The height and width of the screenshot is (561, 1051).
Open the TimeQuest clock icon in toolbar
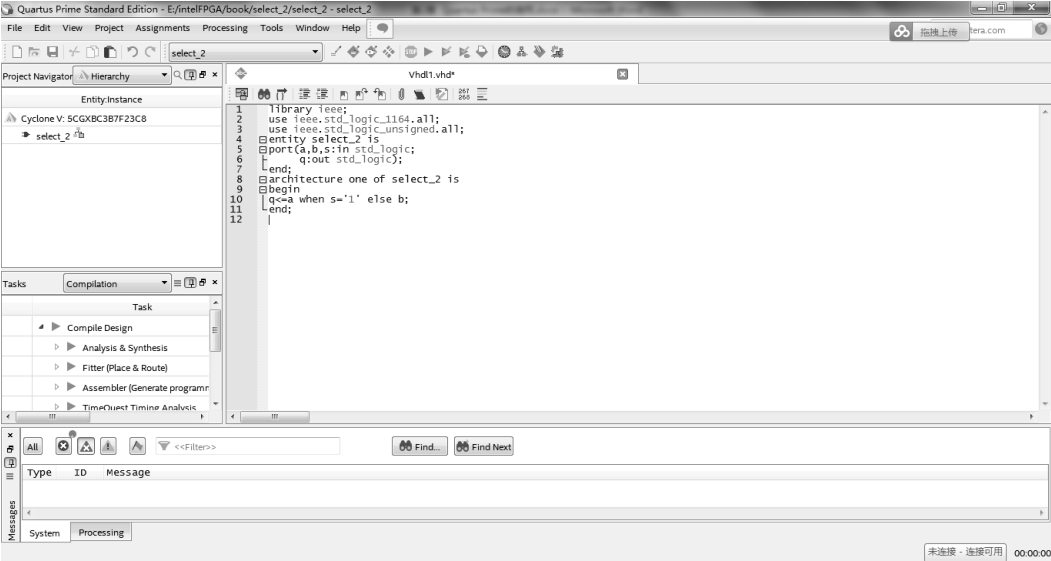point(504,52)
